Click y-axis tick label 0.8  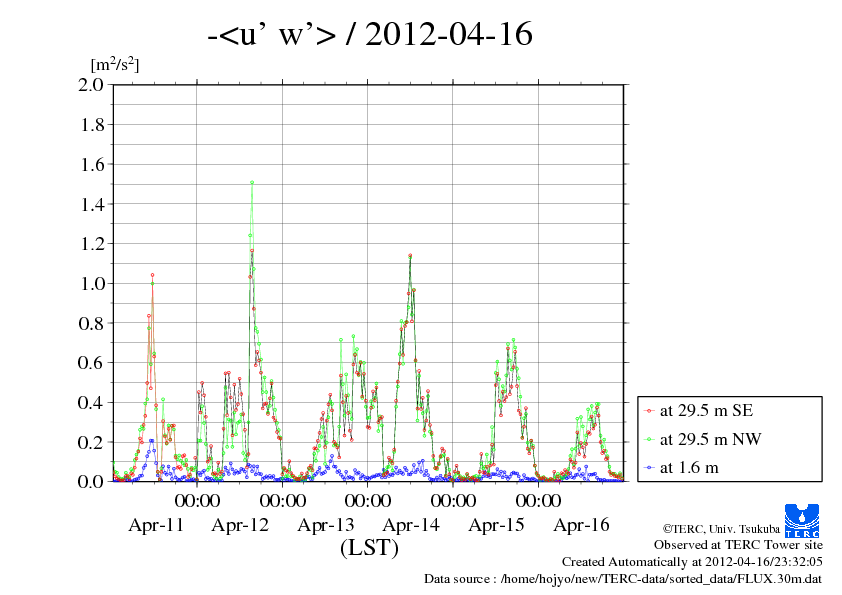click(91, 323)
